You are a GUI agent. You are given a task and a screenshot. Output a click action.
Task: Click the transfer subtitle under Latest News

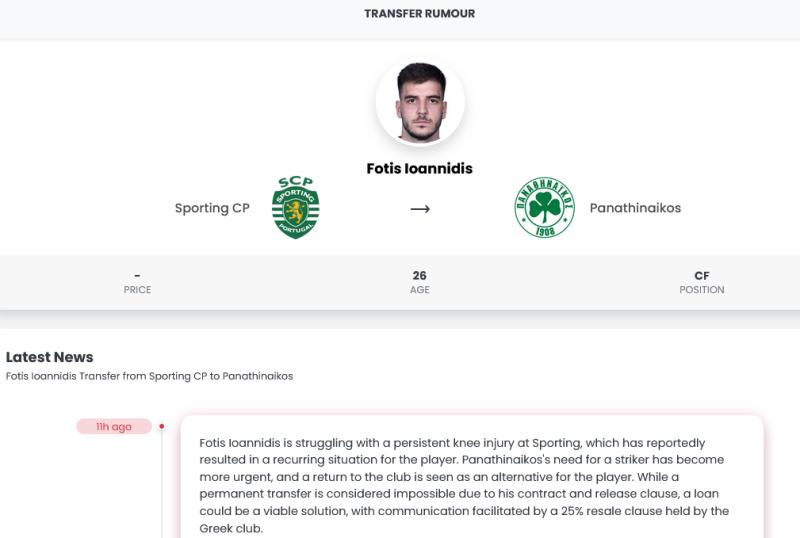point(149,376)
